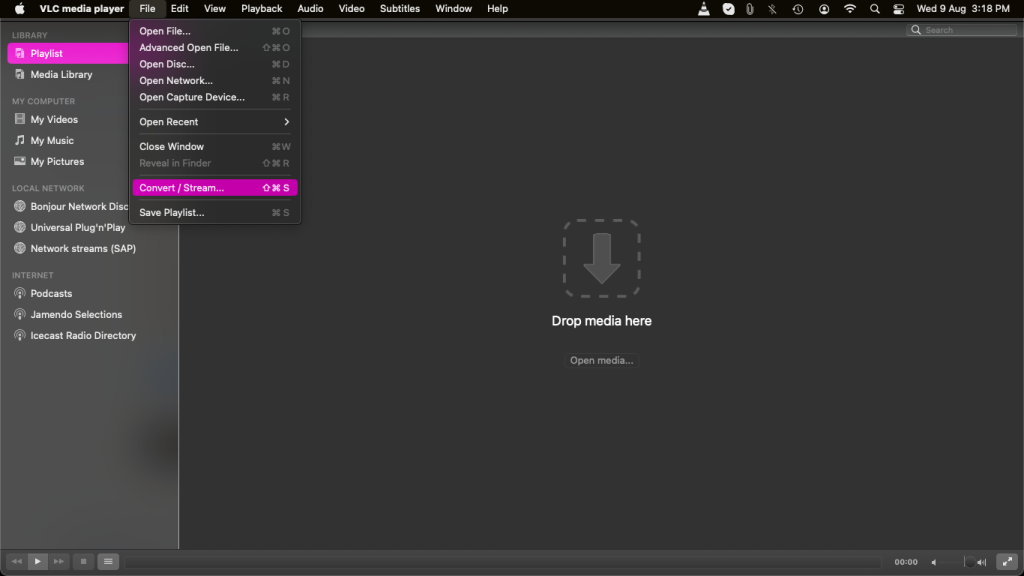Open Podcasts in sidebar
The image size is (1024, 576).
click(51, 293)
